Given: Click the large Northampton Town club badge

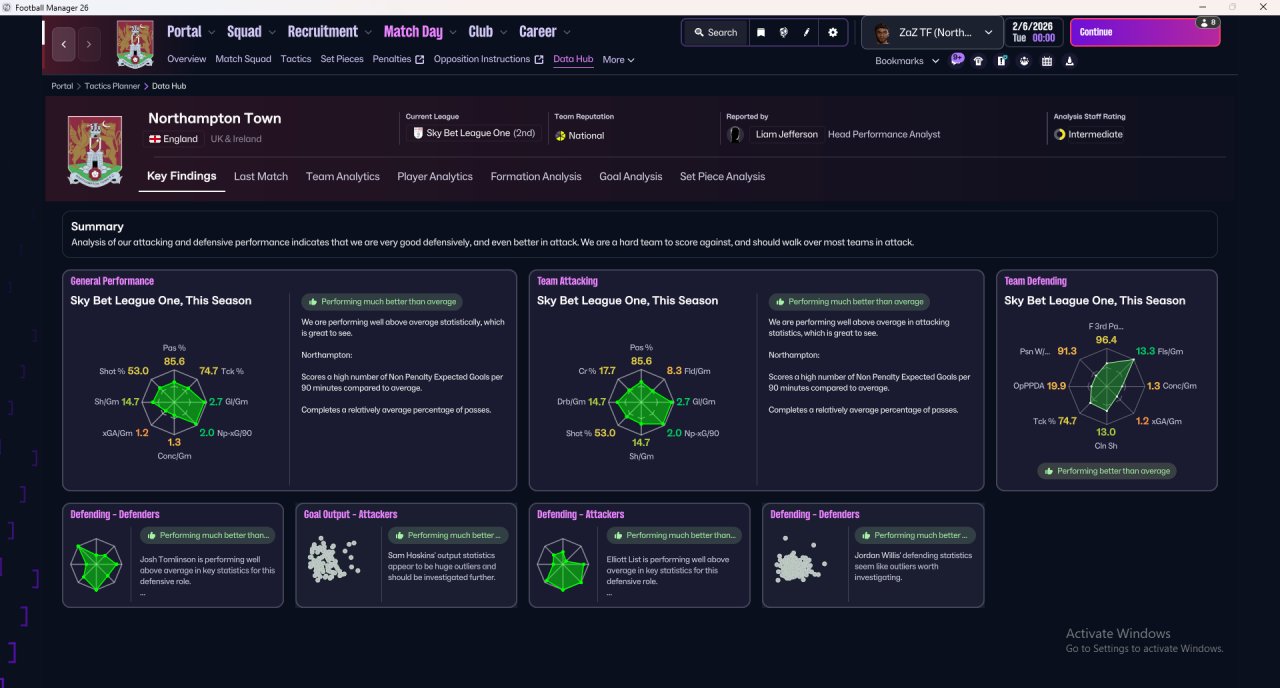Looking at the screenshot, I should tap(95, 151).
